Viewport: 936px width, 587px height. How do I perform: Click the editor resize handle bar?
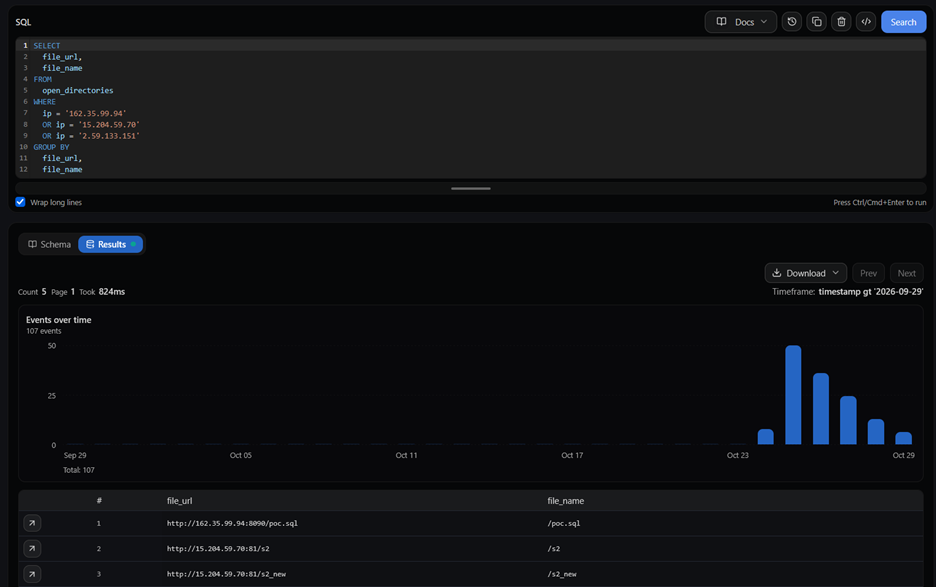[471, 189]
